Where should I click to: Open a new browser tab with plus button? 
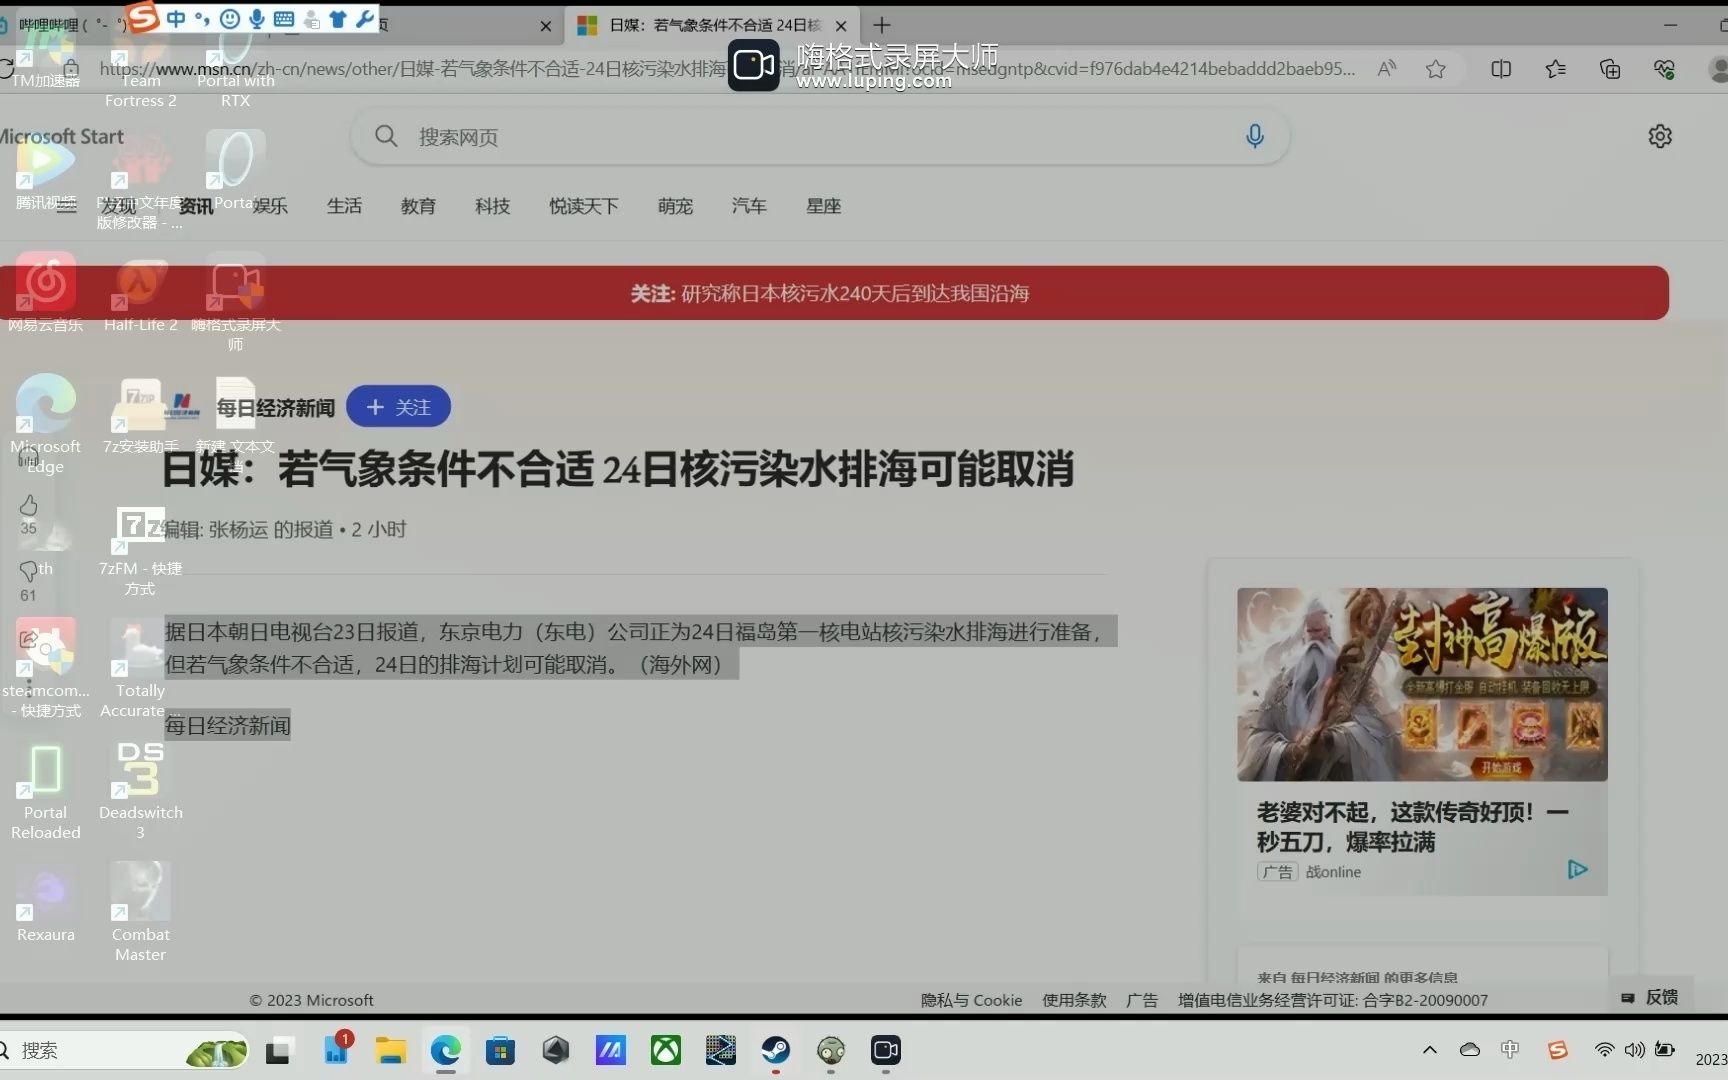click(x=882, y=25)
